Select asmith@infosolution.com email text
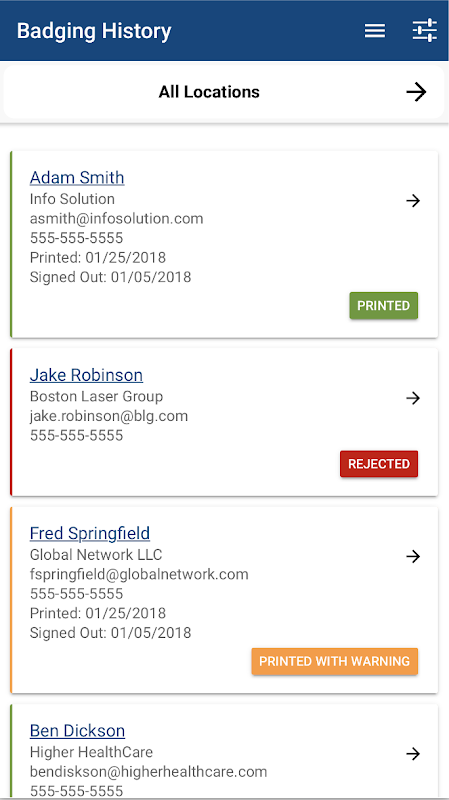The height and width of the screenshot is (800, 449). pos(116,219)
